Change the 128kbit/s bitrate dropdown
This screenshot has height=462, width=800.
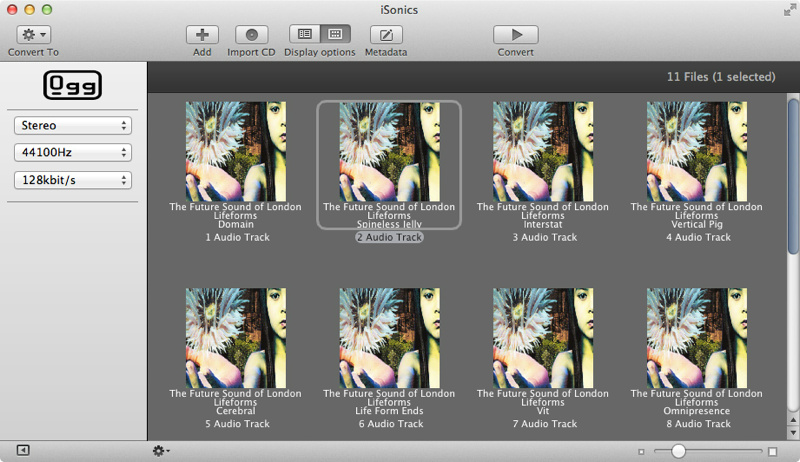click(x=73, y=180)
